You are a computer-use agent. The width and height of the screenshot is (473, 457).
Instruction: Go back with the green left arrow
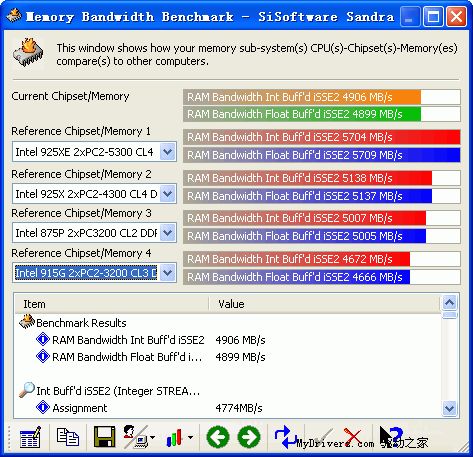click(218, 437)
